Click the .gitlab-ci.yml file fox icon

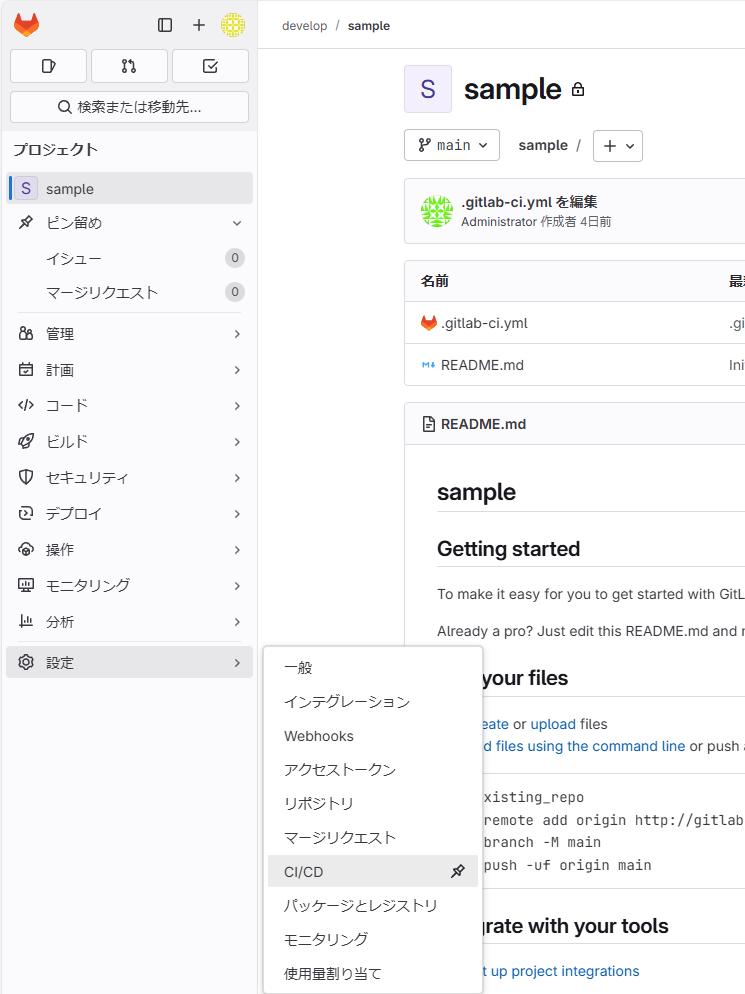point(429,323)
